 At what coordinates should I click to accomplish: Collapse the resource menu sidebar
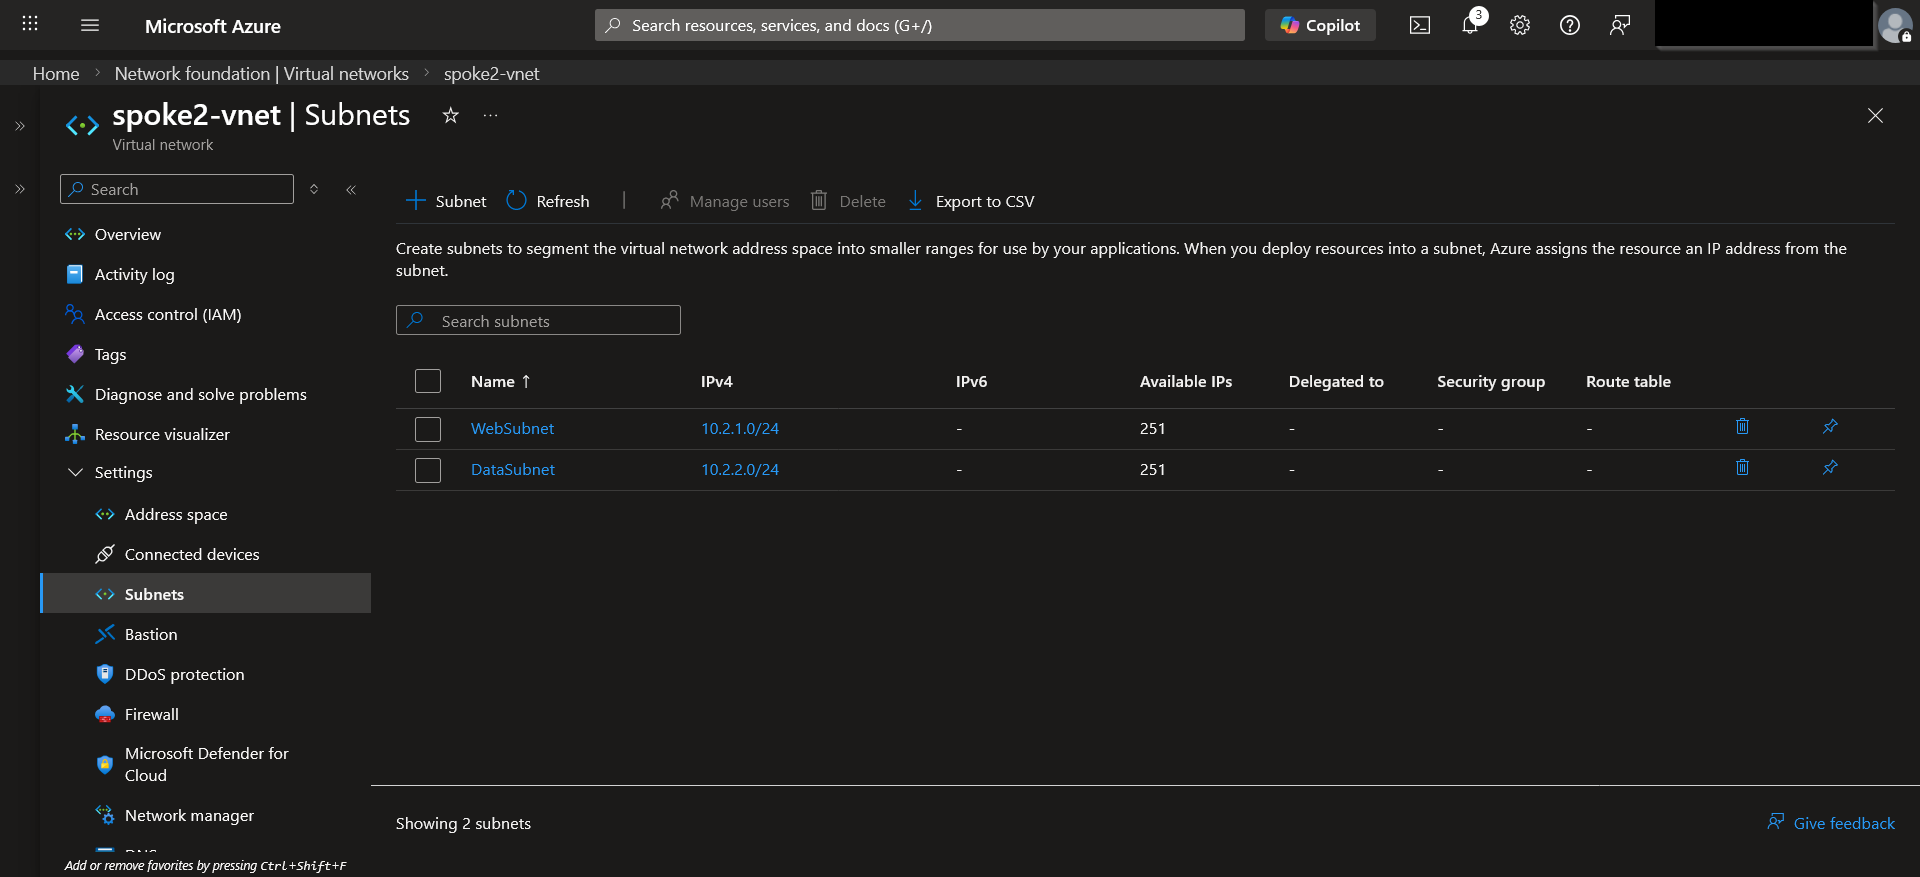coord(351,189)
